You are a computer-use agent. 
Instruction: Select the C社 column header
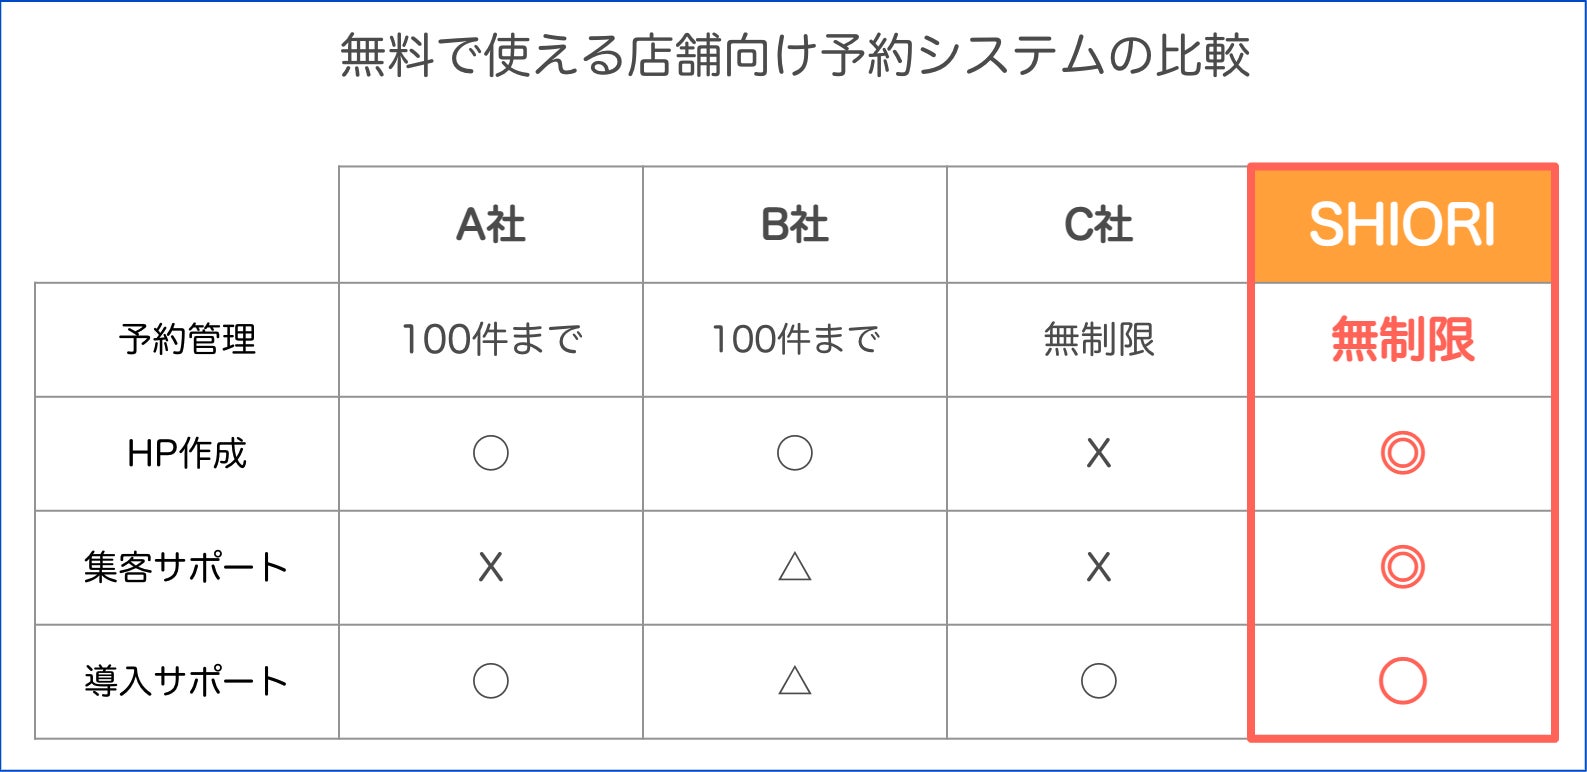[x=1098, y=225]
